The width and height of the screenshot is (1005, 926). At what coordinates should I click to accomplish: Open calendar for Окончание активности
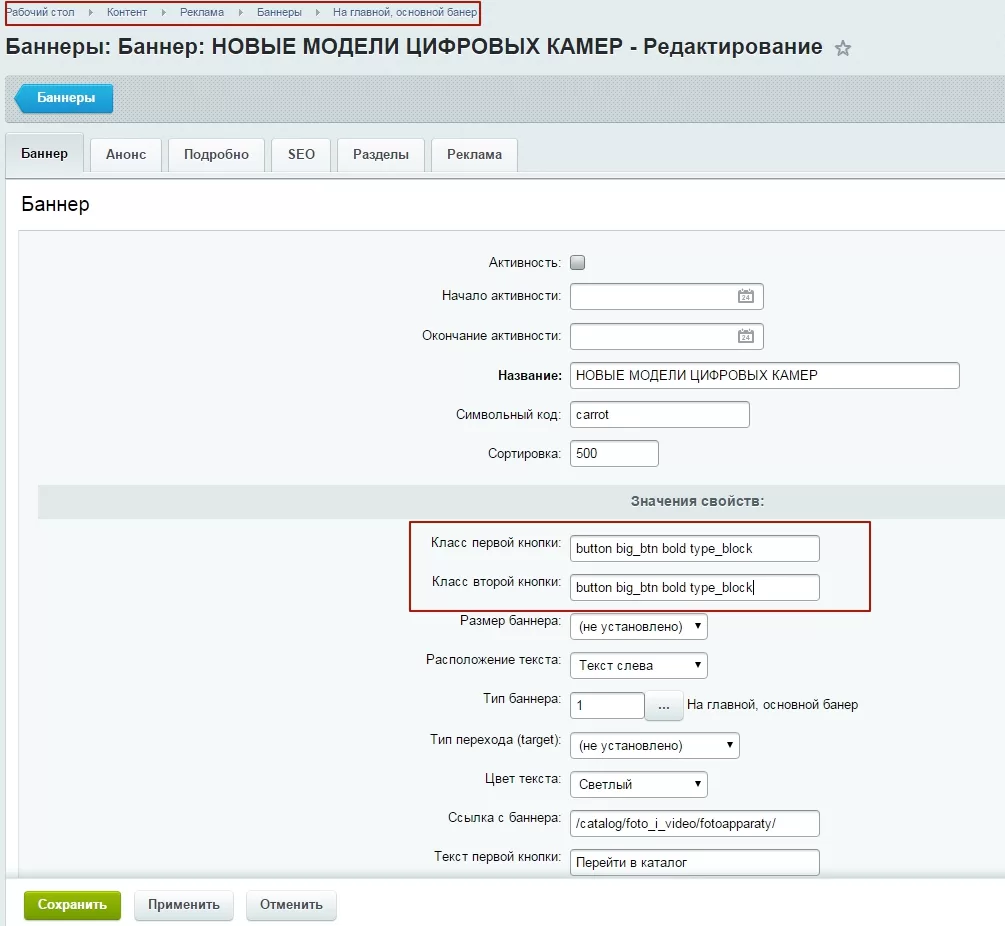tap(745, 336)
